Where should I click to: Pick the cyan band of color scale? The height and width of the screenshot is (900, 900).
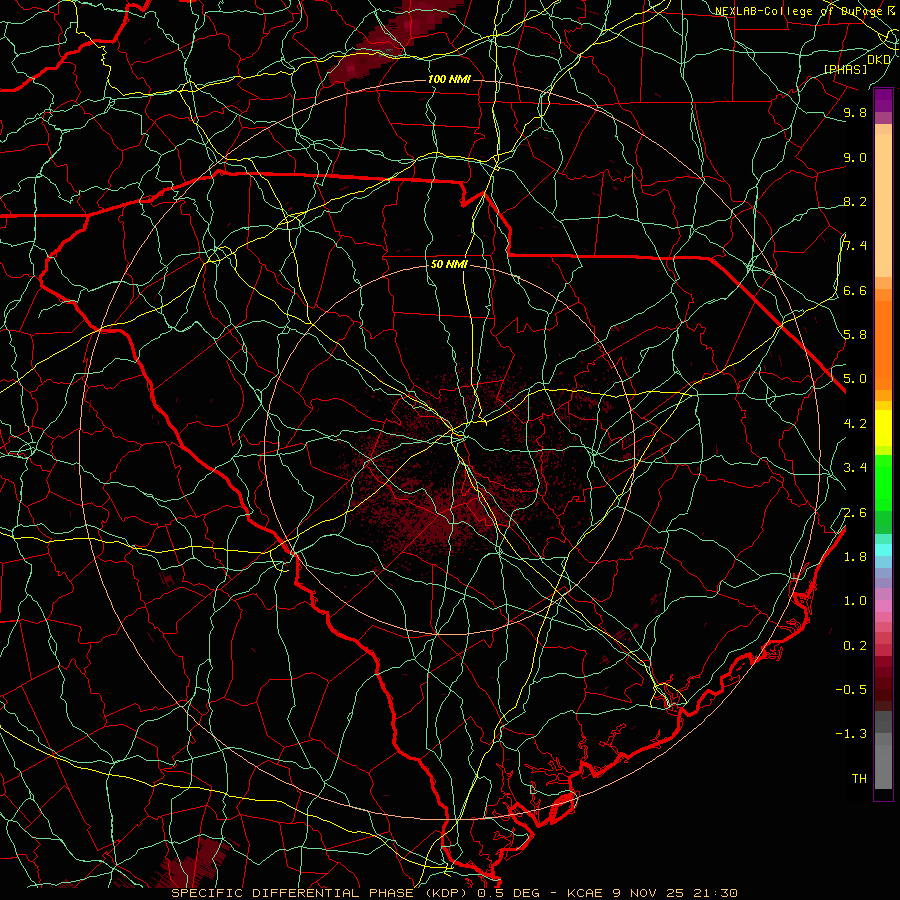click(x=883, y=549)
